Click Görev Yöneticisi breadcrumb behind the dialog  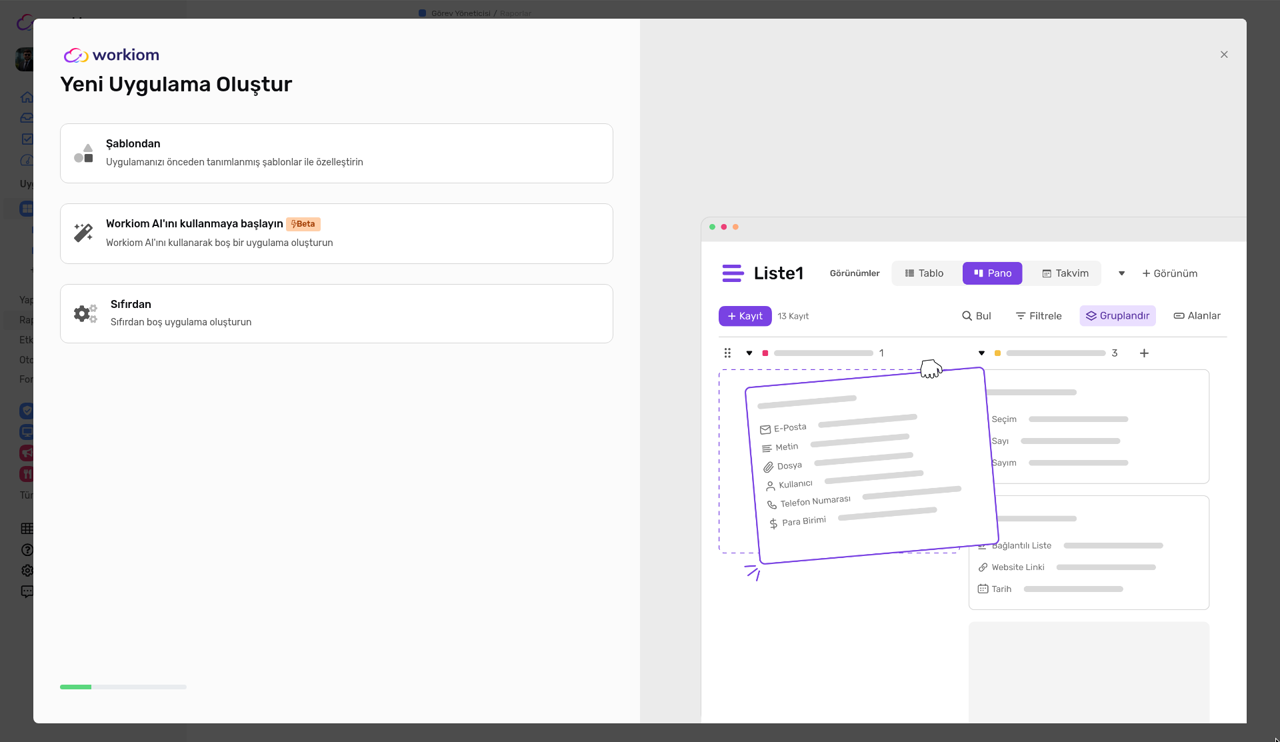461,13
